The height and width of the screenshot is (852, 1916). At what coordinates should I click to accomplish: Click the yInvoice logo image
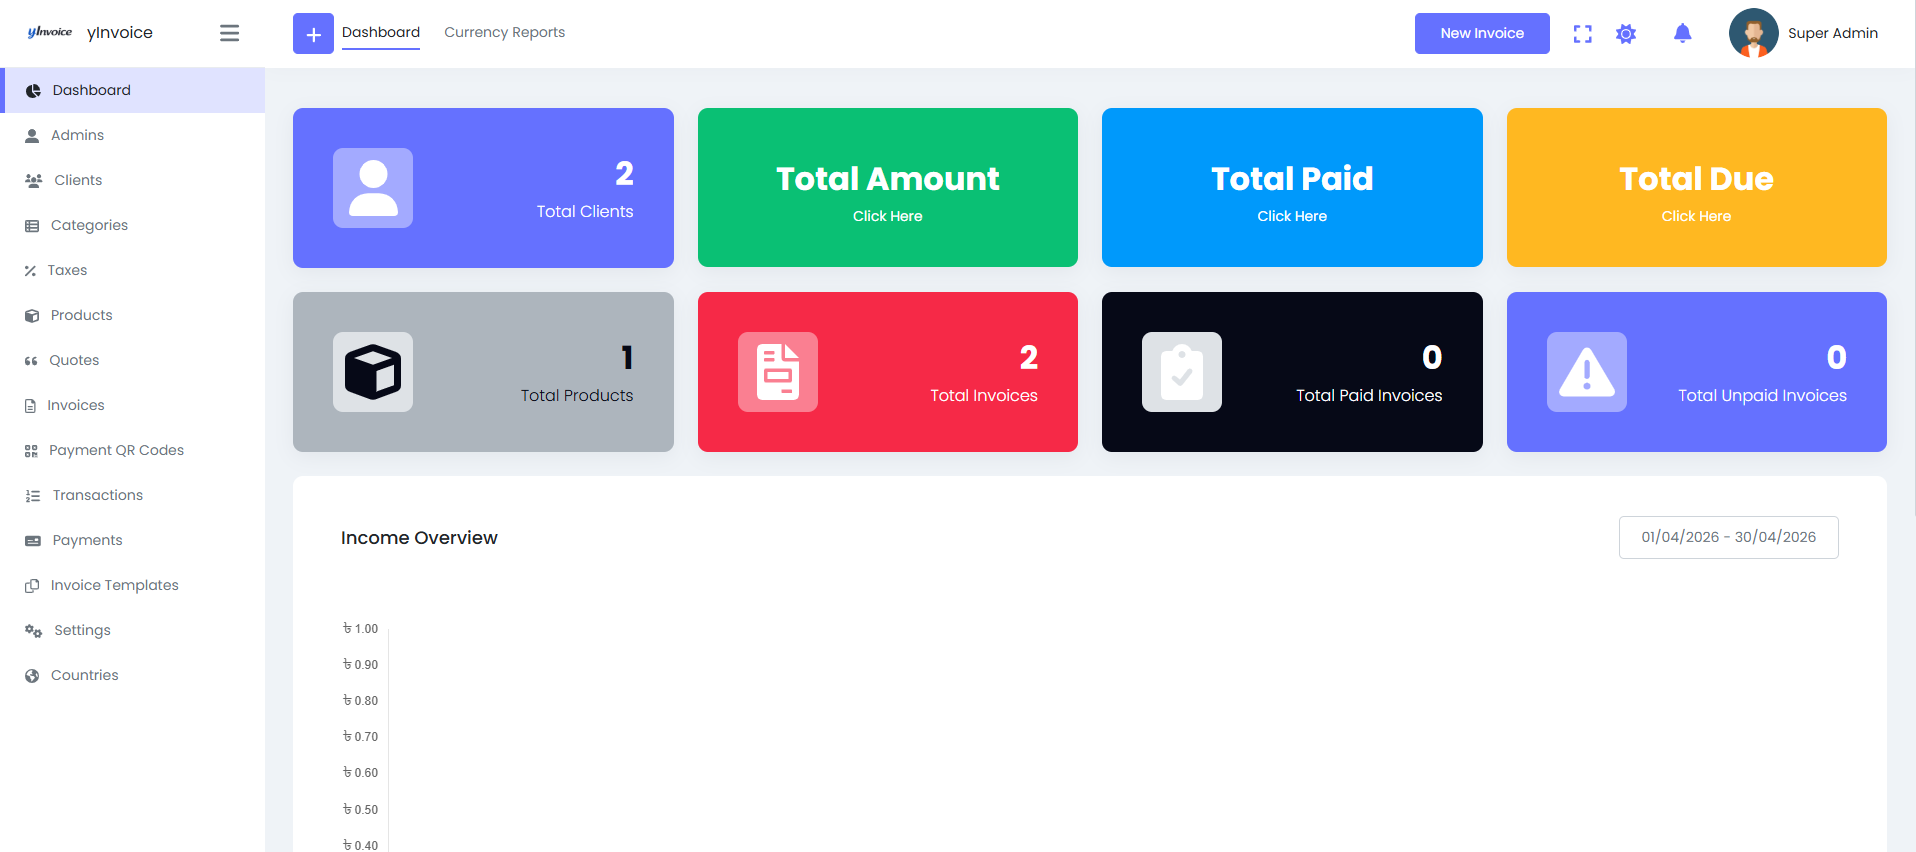pos(50,32)
